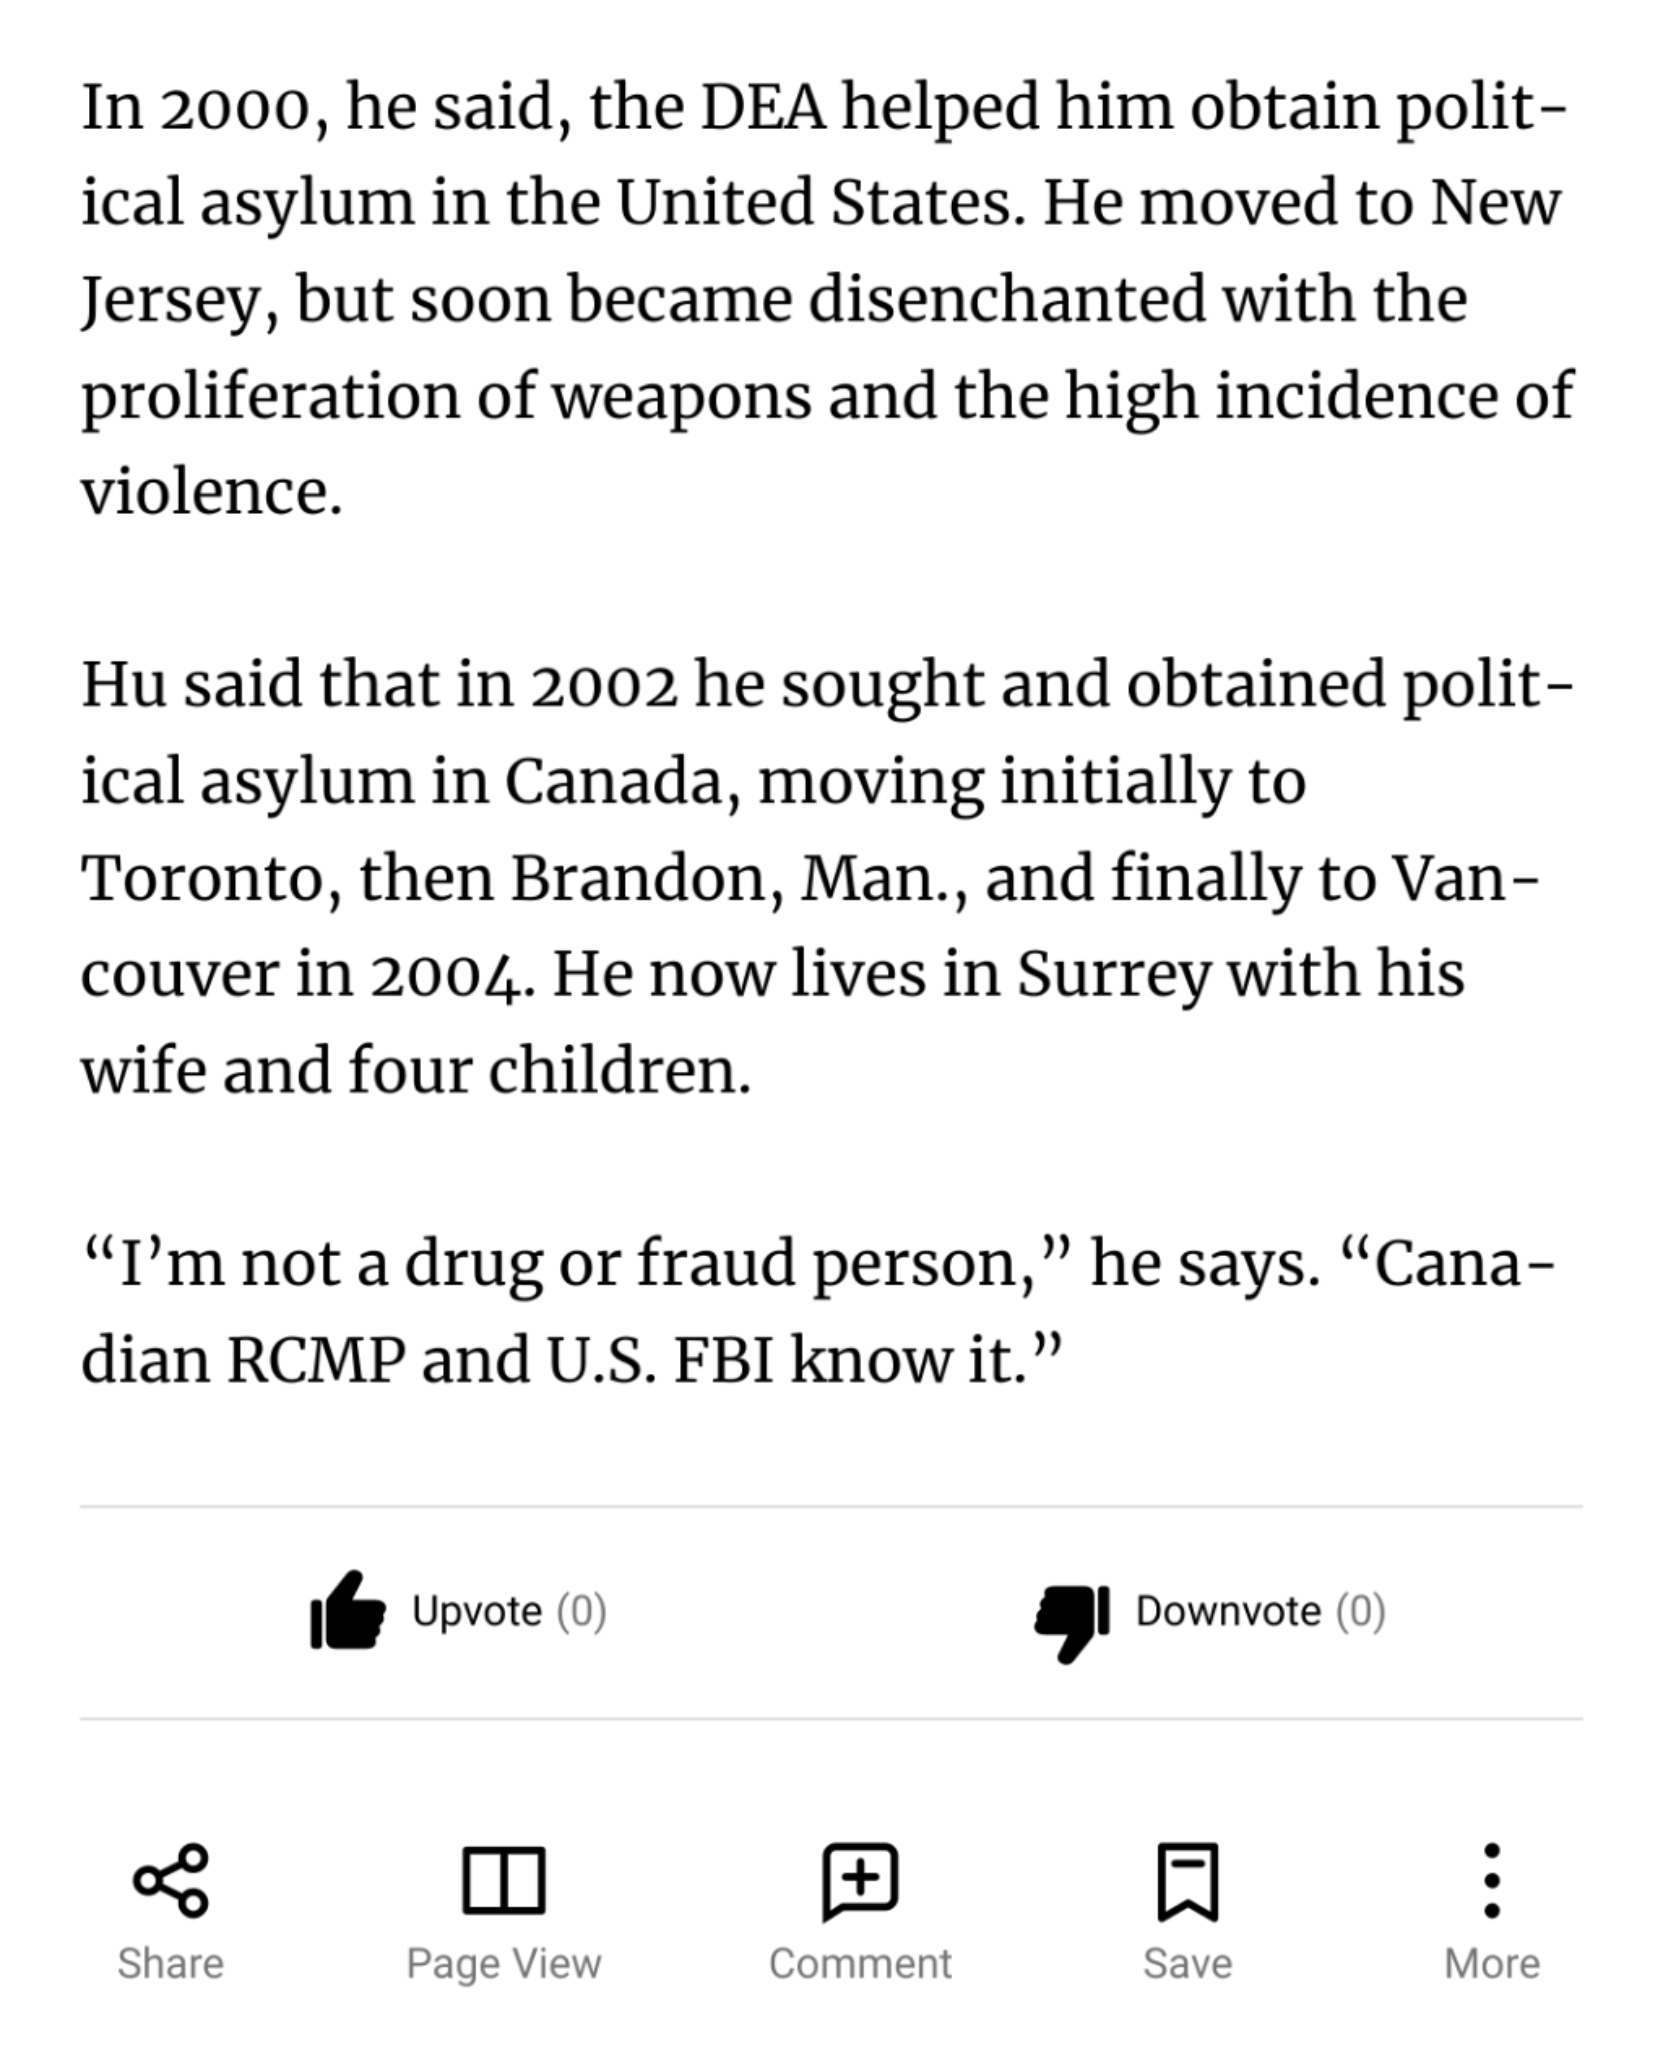
Task: Hit the "Save" label in bottom bar
Action: tap(1187, 1963)
